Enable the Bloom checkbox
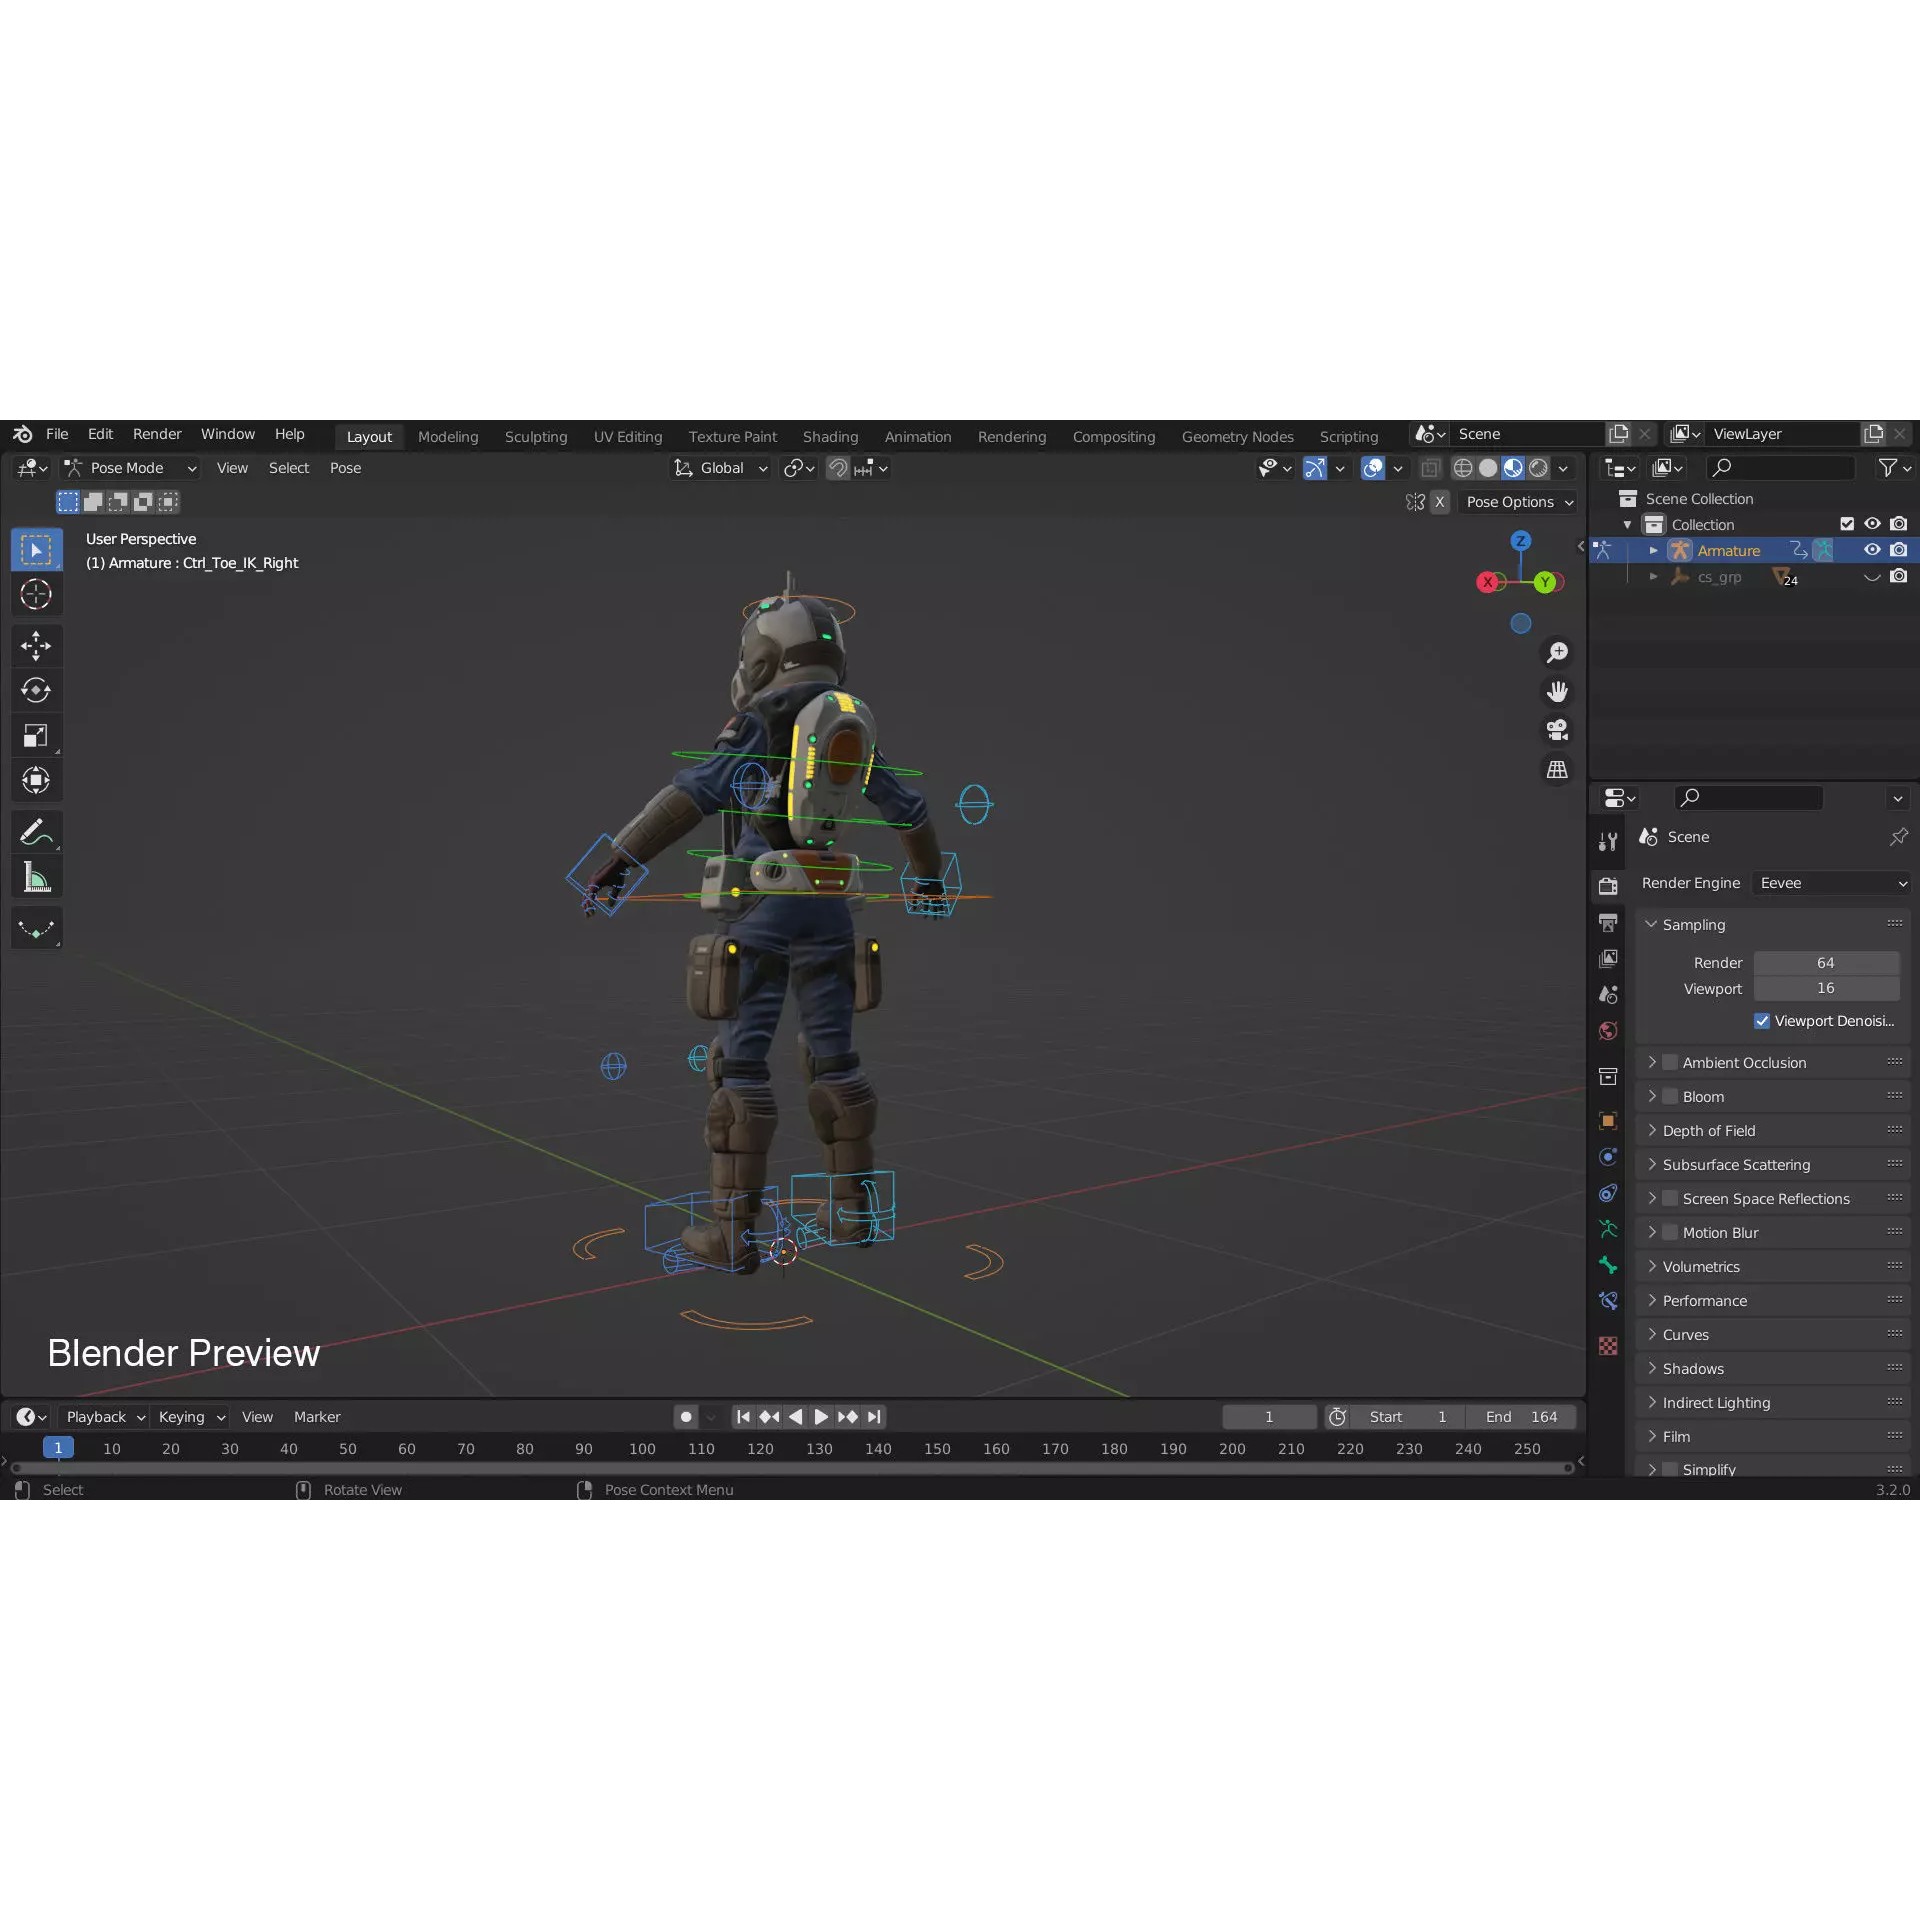The width and height of the screenshot is (1920, 1920). (x=1670, y=1097)
